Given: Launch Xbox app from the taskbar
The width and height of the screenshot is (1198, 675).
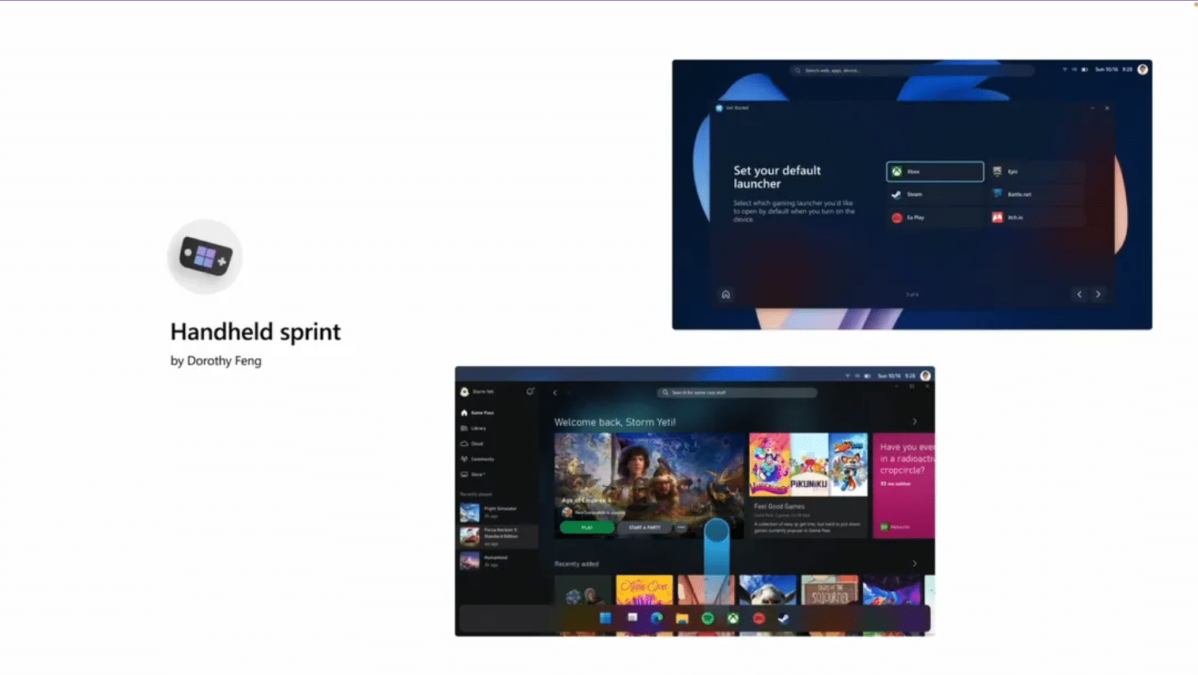Looking at the screenshot, I should [733, 619].
